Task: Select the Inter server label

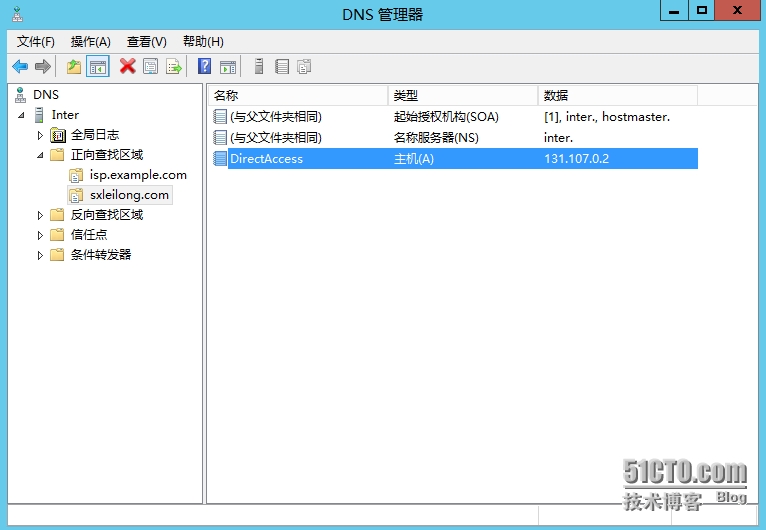Action: pos(65,115)
